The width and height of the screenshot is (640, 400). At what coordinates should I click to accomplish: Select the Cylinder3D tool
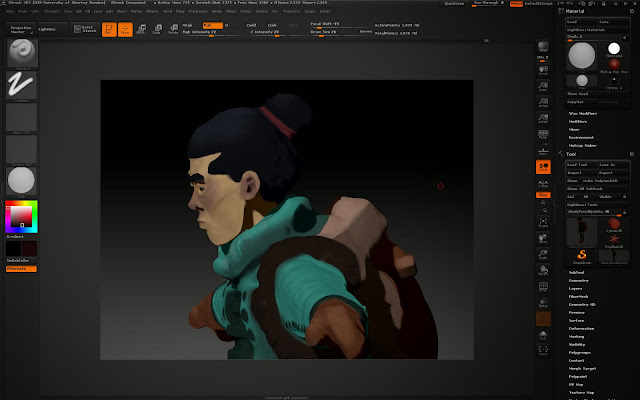click(614, 225)
